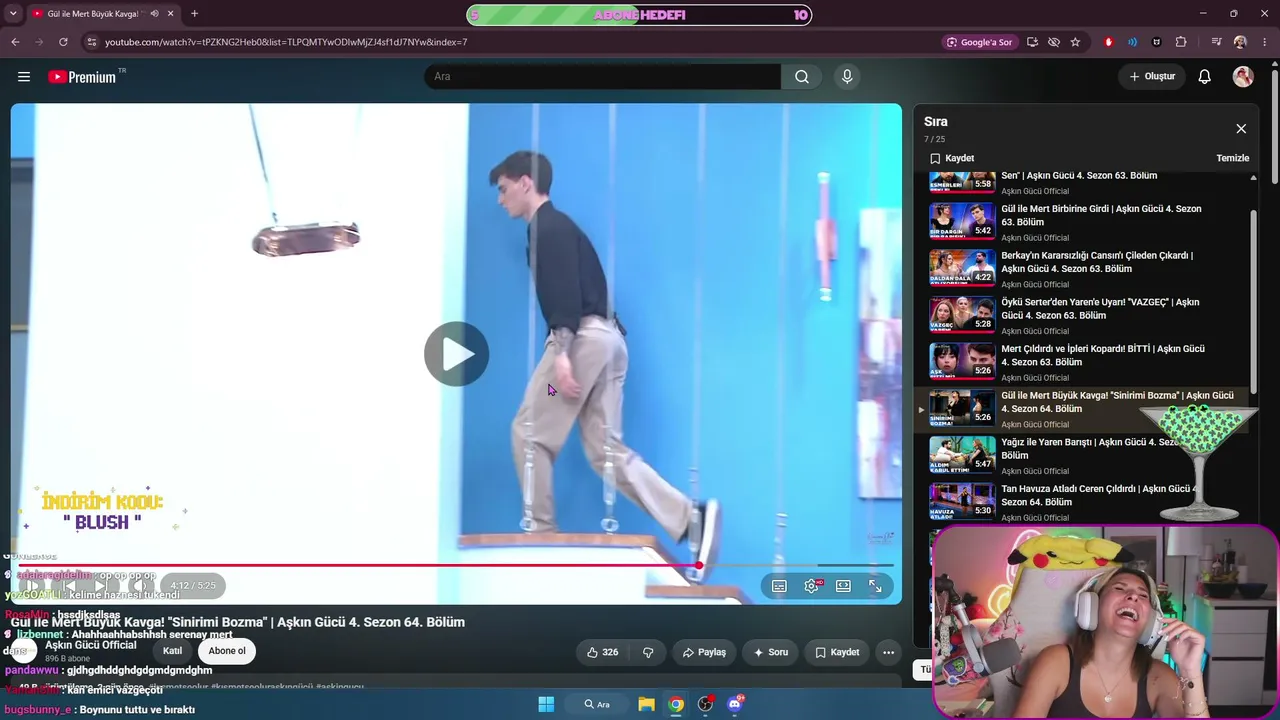Start voice search with the microphone
The width and height of the screenshot is (1280, 720).
point(847,77)
